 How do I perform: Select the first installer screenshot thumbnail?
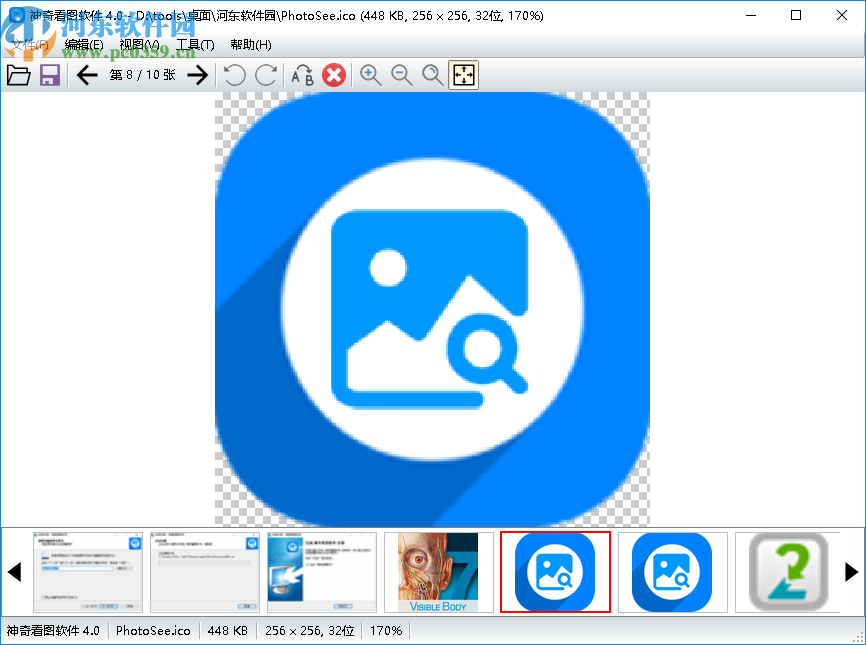tap(88, 572)
